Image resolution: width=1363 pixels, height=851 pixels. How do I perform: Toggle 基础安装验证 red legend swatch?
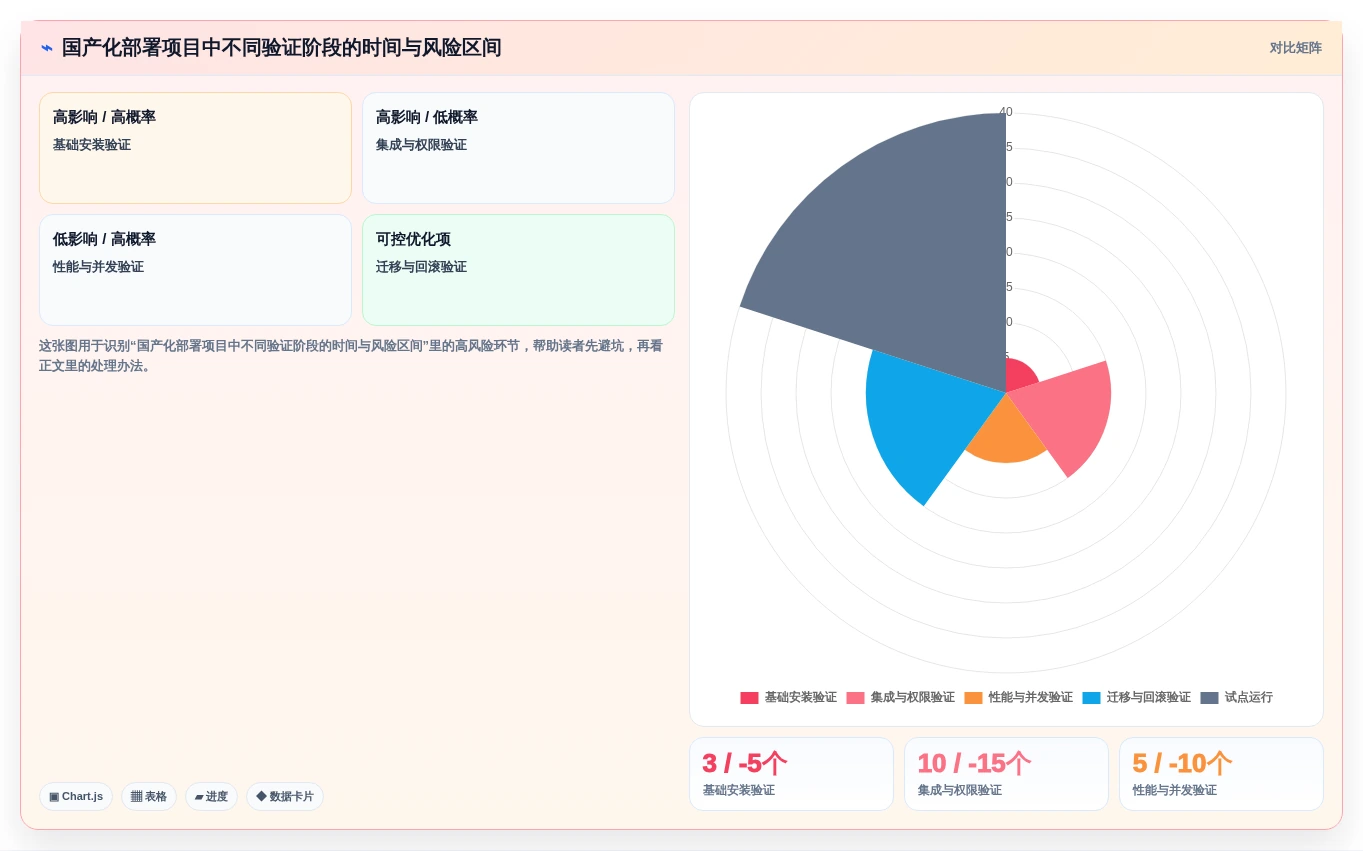(x=749, y=698)
